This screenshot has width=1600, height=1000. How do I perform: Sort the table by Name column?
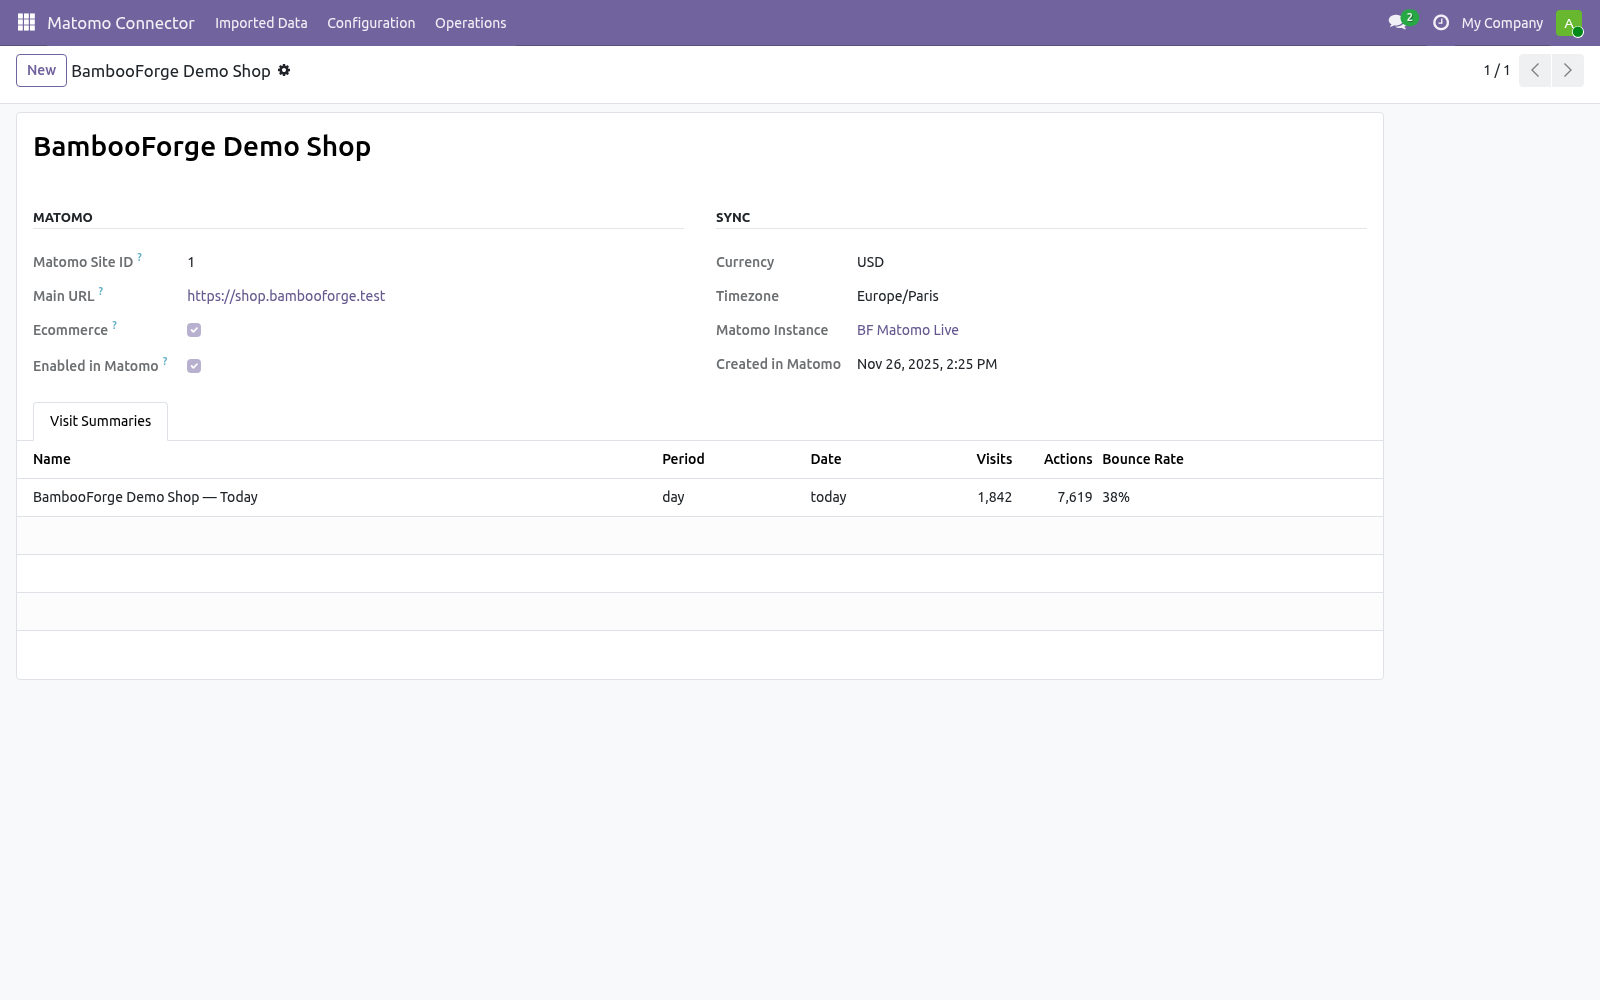52,459
